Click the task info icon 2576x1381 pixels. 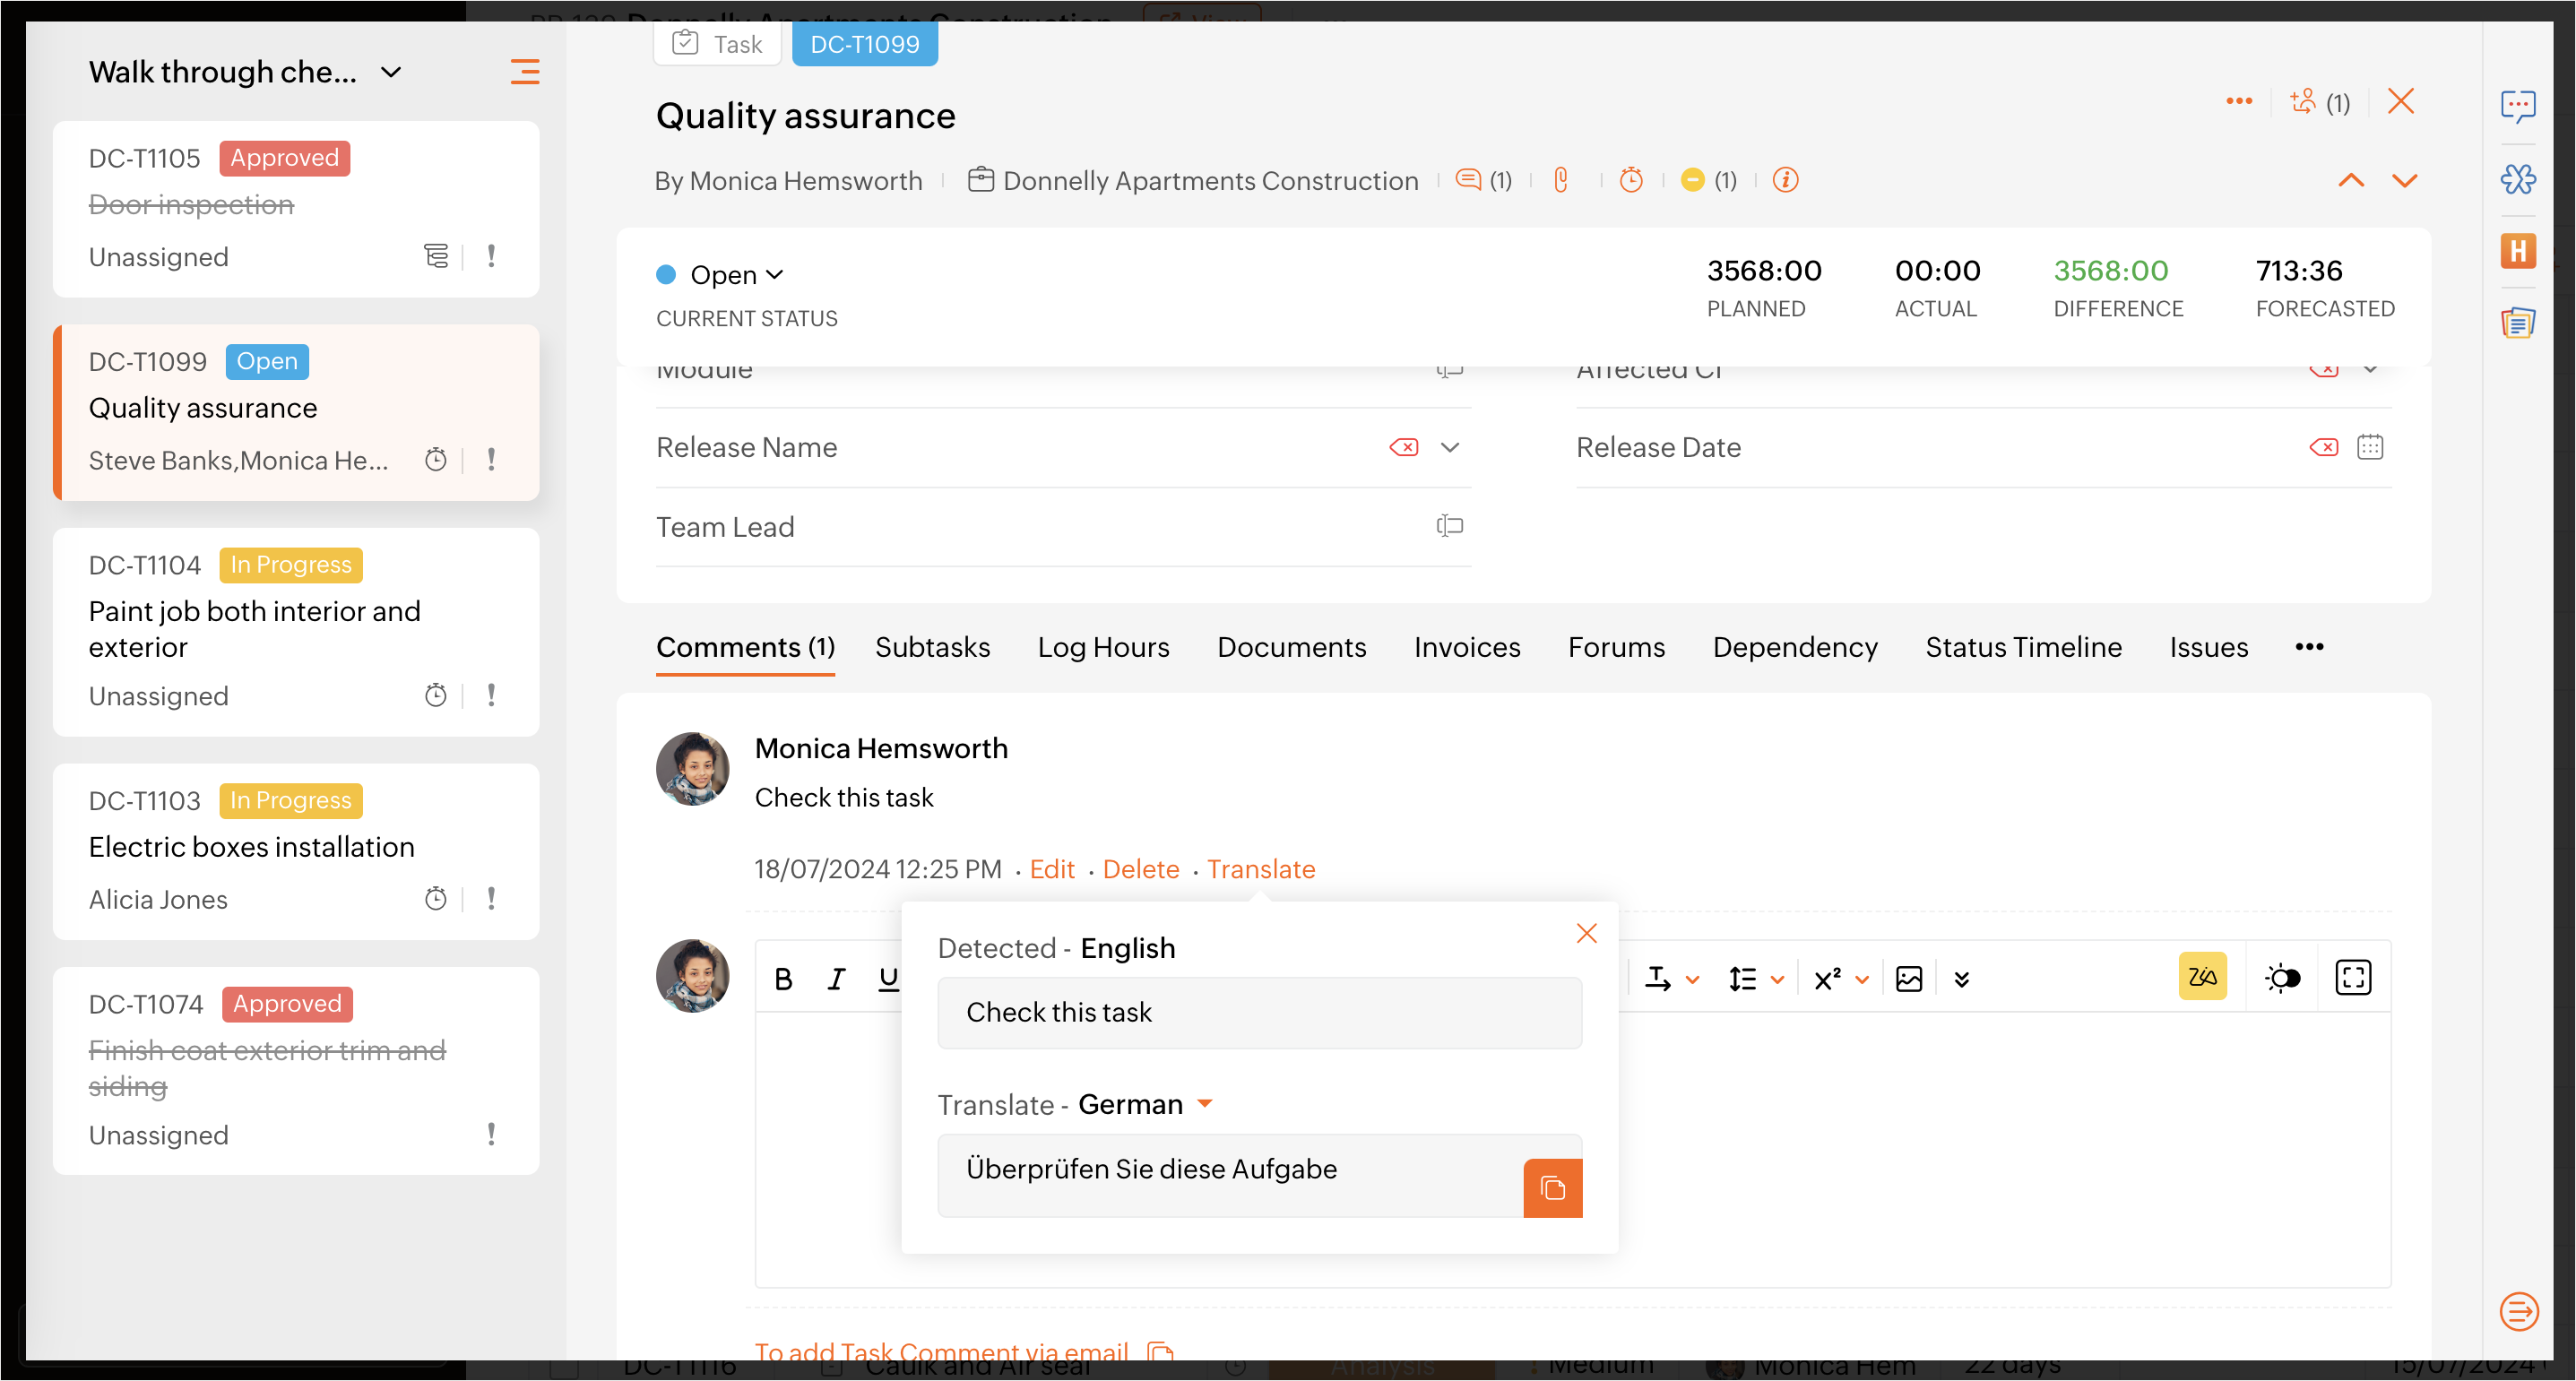pyautogui.click(x=1785, y=180)
